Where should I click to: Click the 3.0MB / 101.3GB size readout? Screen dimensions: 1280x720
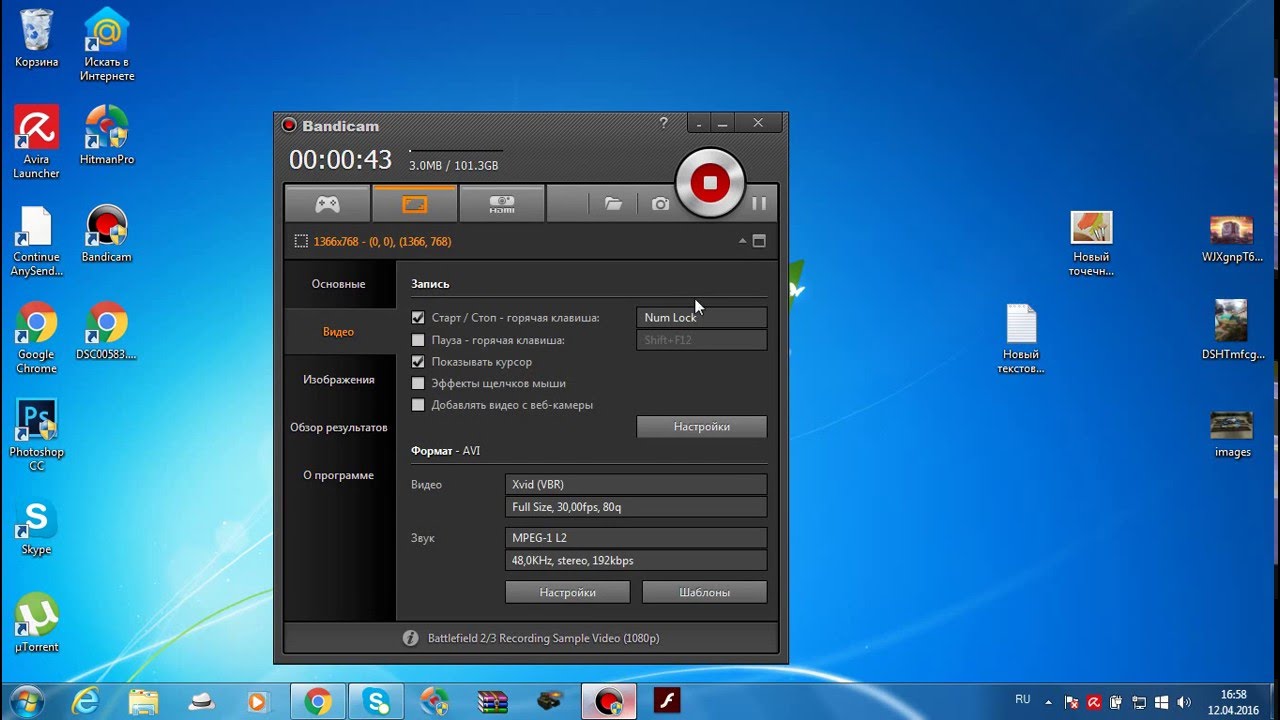pyautogui.click(x=453, y=166)
